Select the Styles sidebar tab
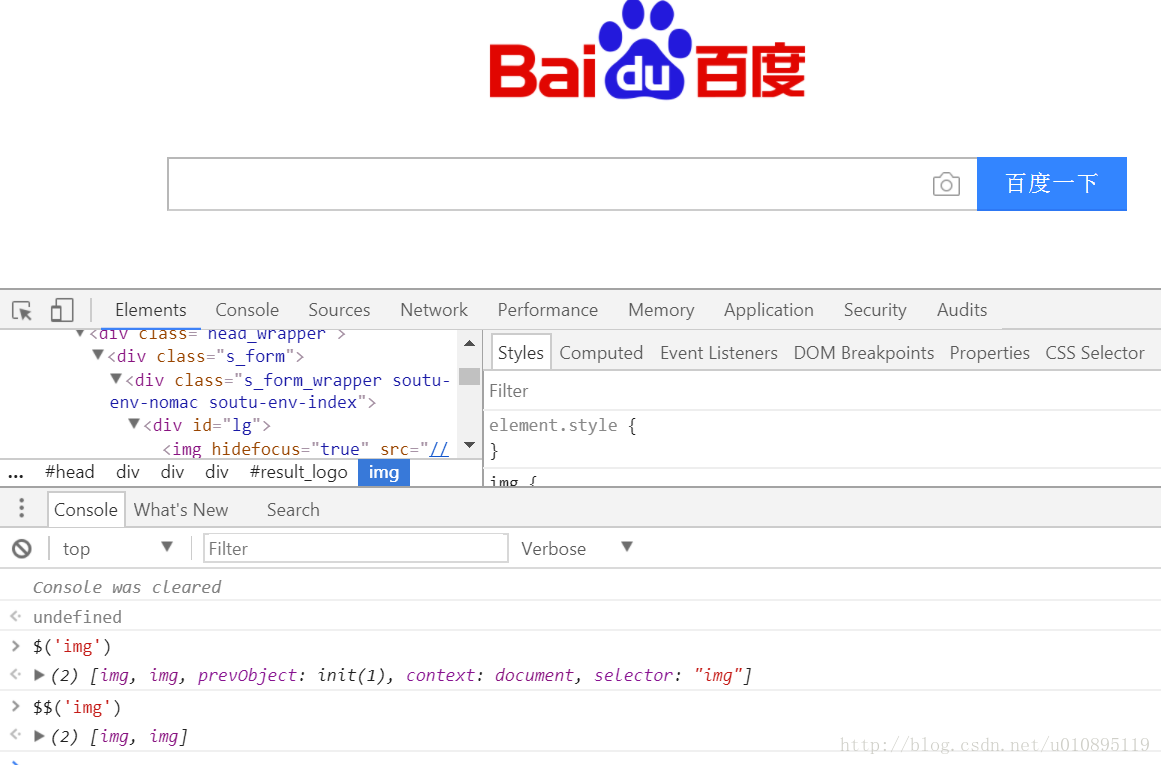Viewport: 1161px width, 765px height. coord(521,353)
